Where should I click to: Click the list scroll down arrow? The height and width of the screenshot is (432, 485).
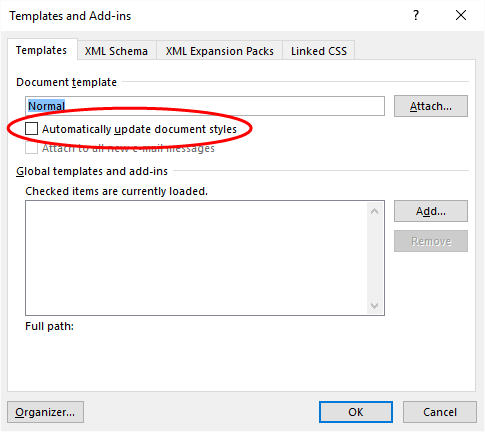coord(375,305)
